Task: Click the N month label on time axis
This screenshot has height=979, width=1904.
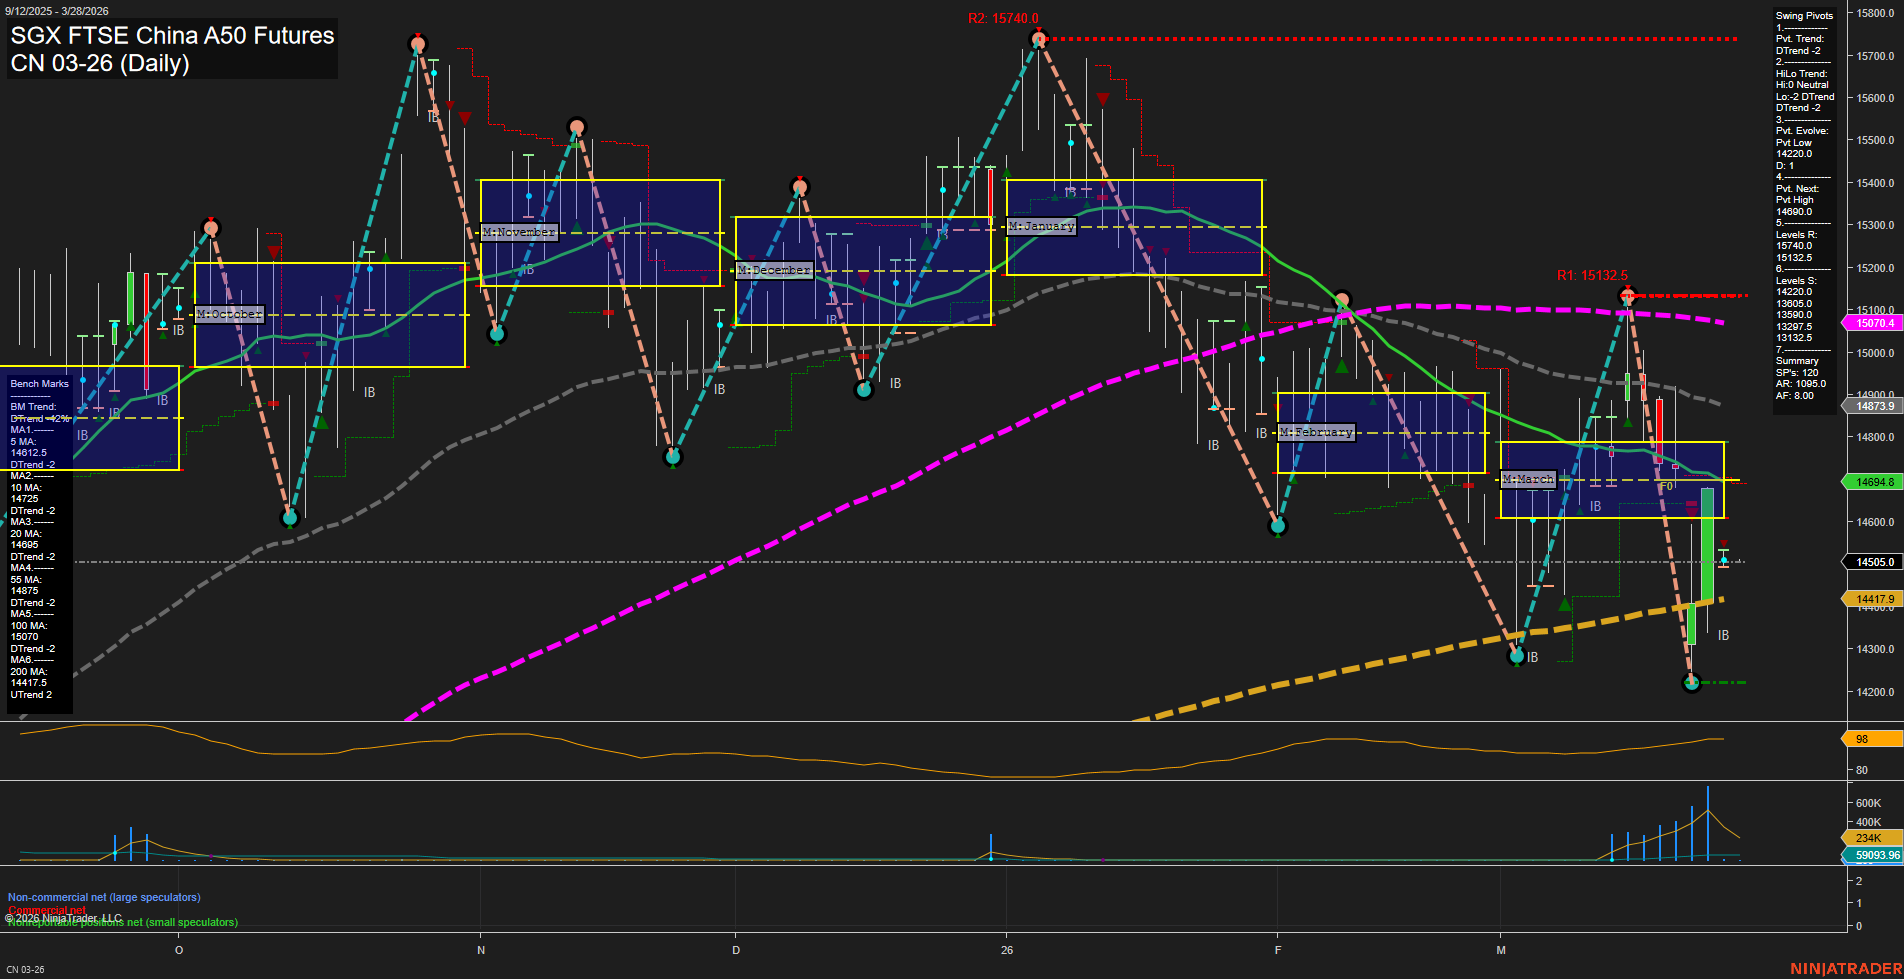Action: coord(481,950)
